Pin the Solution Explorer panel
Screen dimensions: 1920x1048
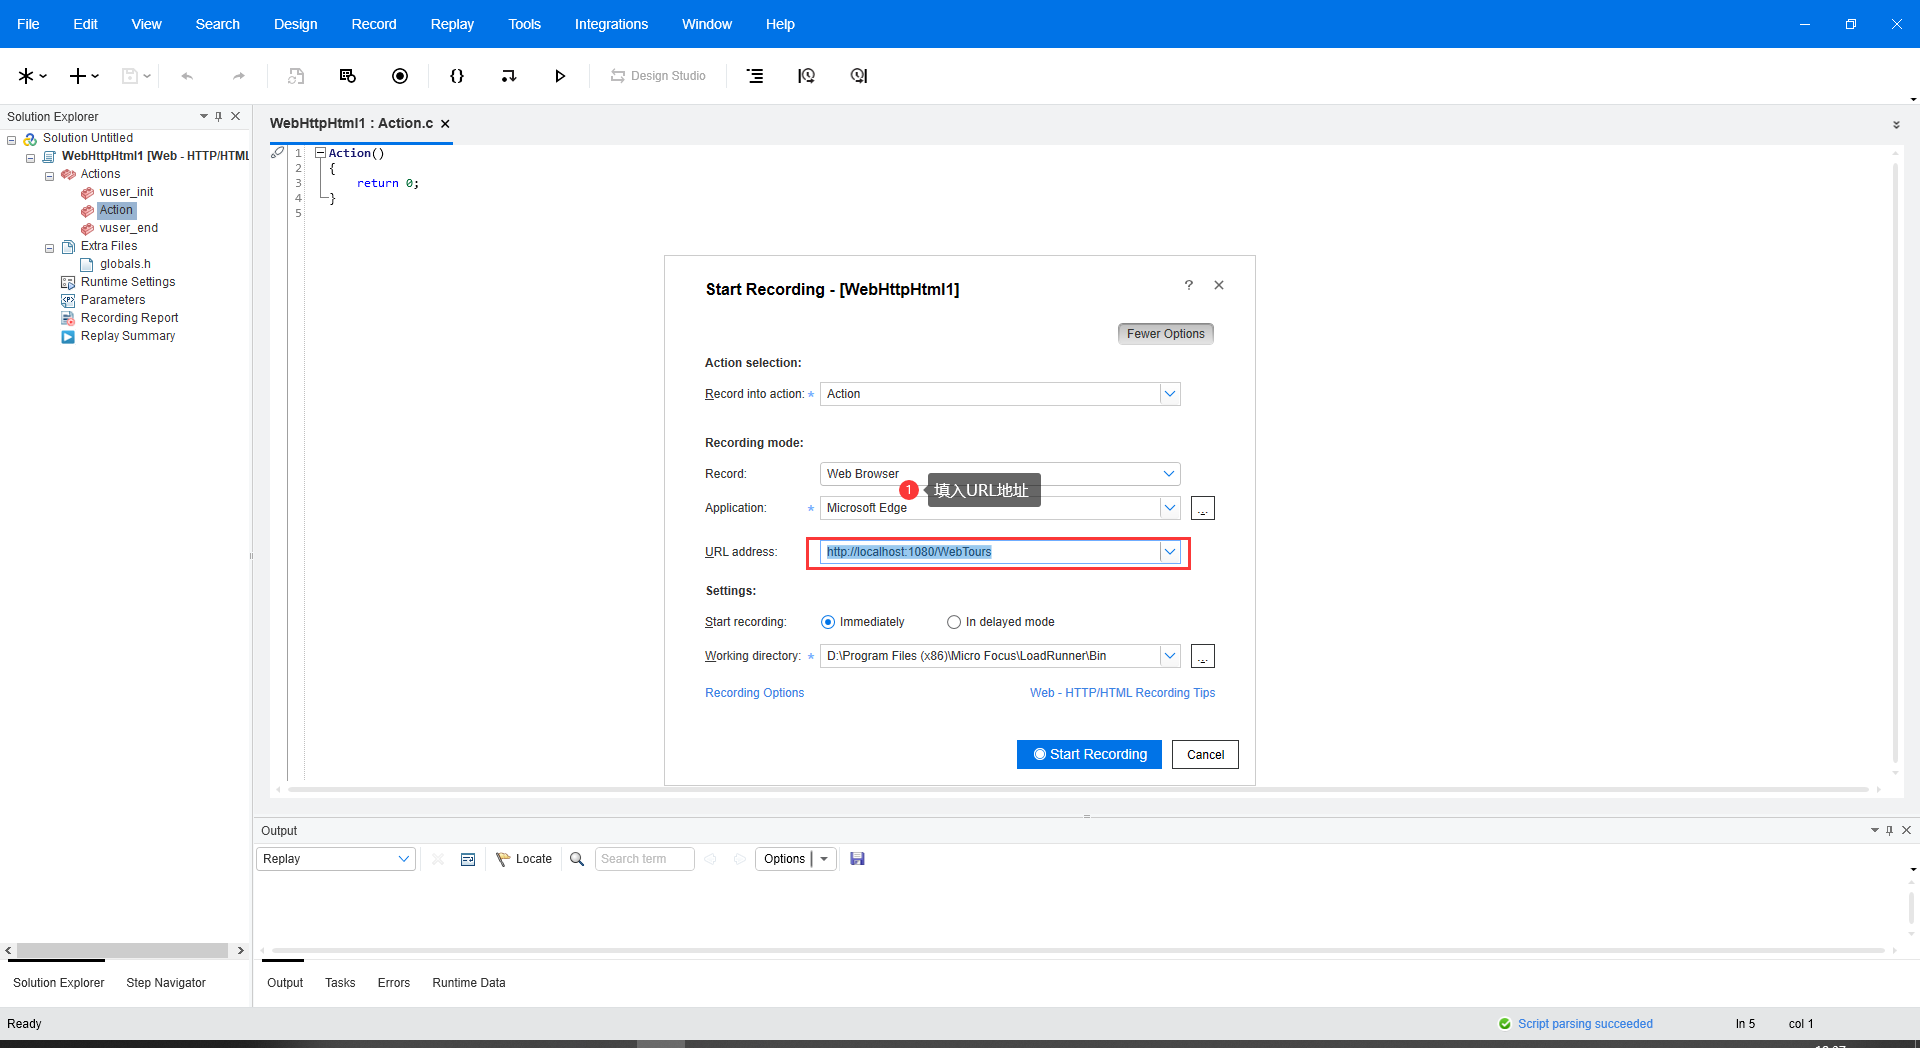click(219, 116)
